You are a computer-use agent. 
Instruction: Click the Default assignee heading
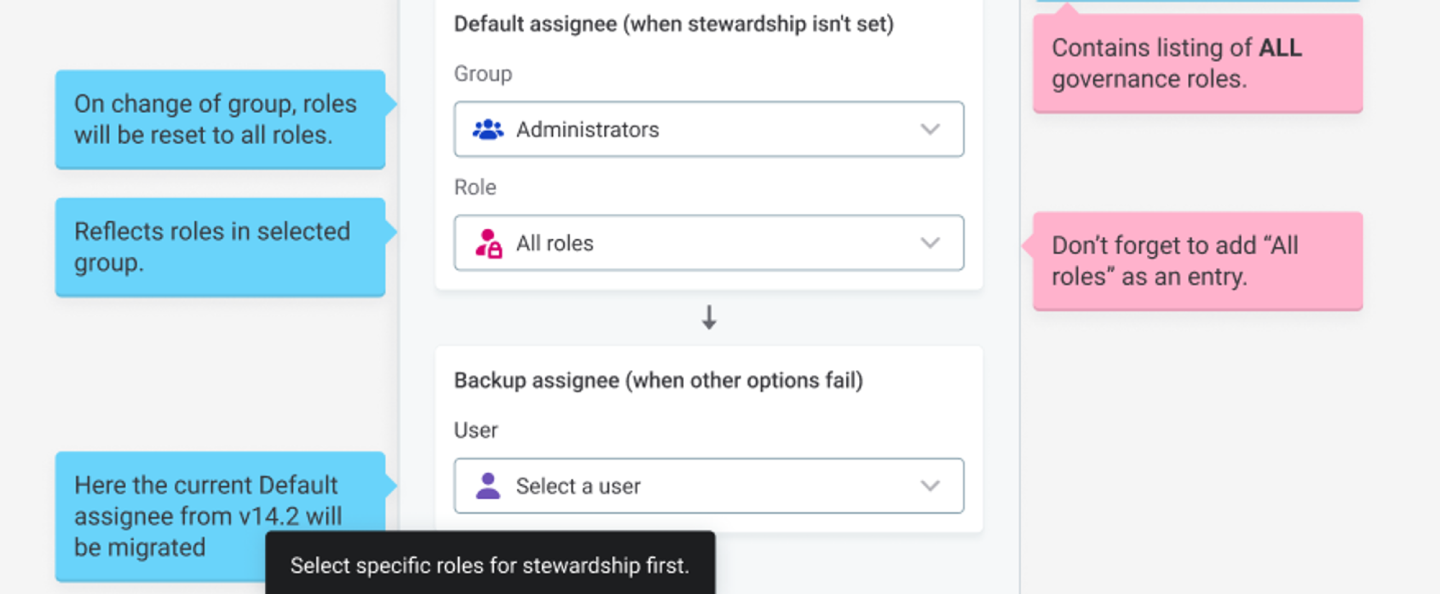(673, 24)
